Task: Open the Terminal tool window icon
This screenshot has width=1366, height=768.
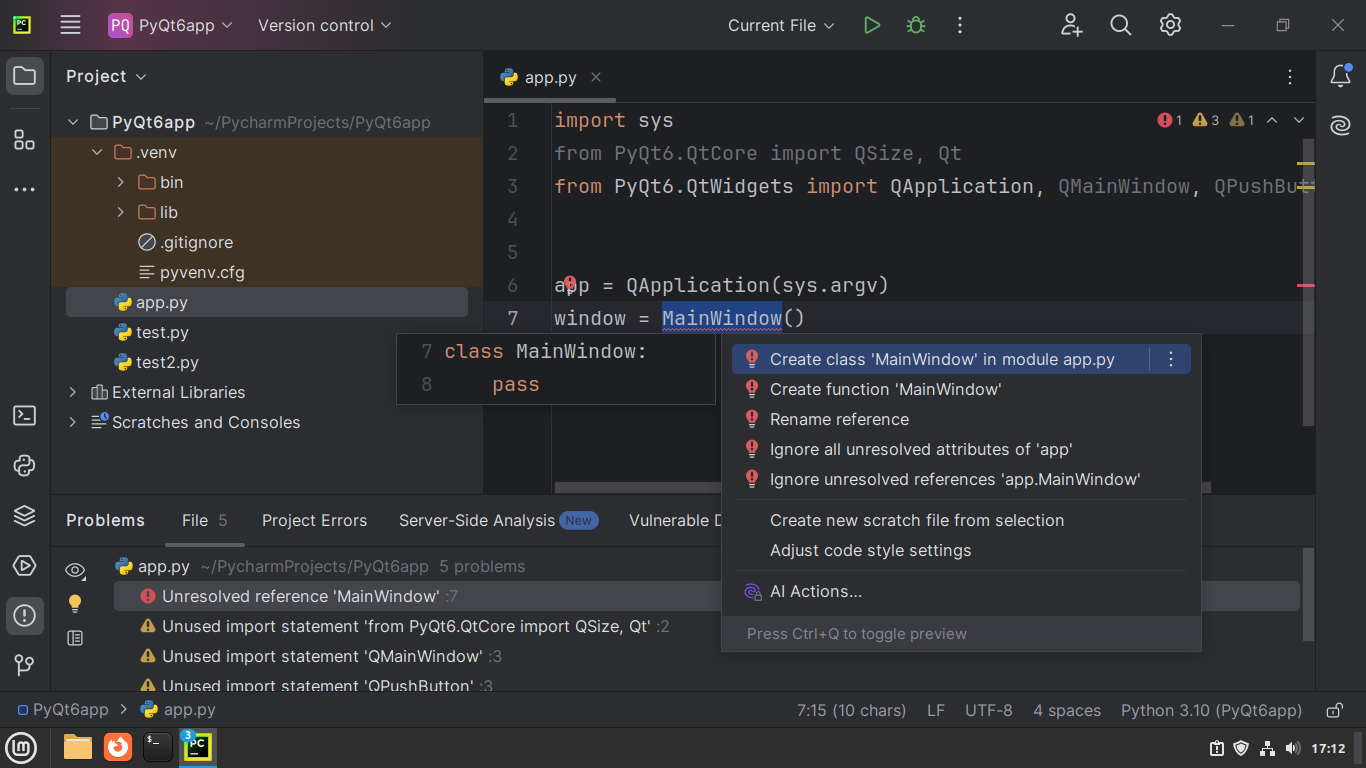Action: pyautogui.click(x=25, y=416)
